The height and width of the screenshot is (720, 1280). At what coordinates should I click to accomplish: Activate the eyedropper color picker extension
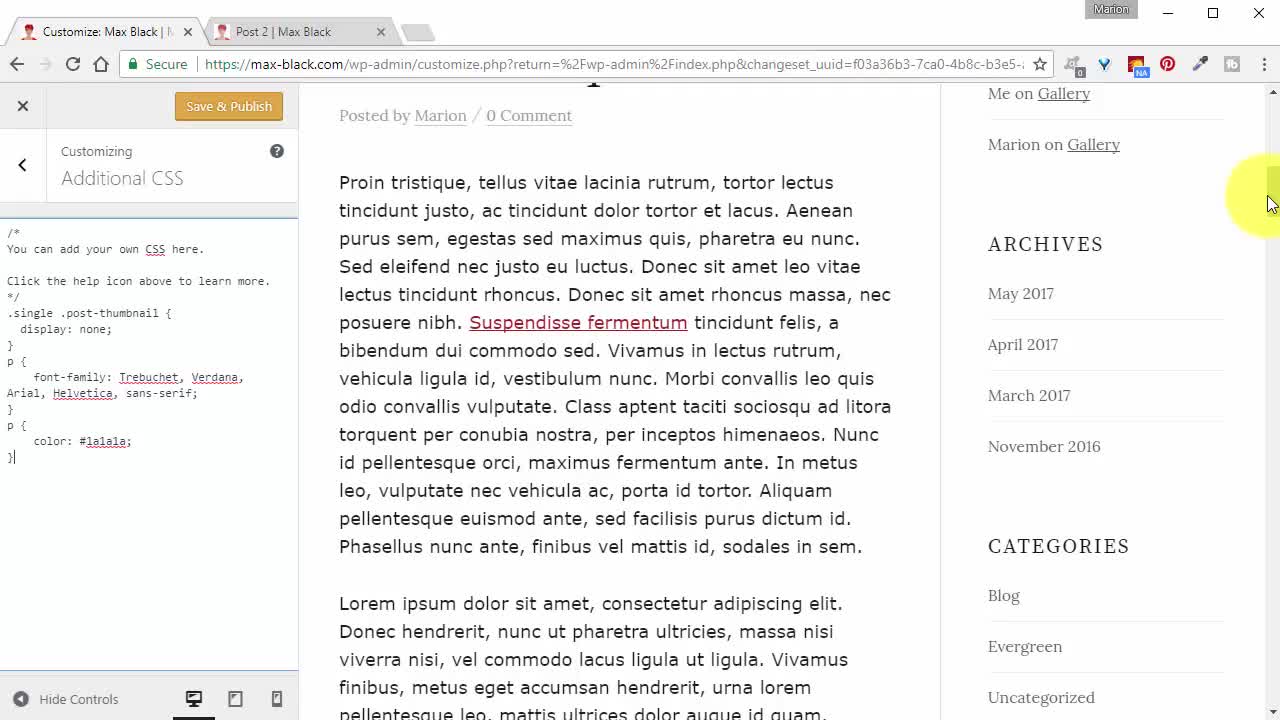pos(1200,64)
